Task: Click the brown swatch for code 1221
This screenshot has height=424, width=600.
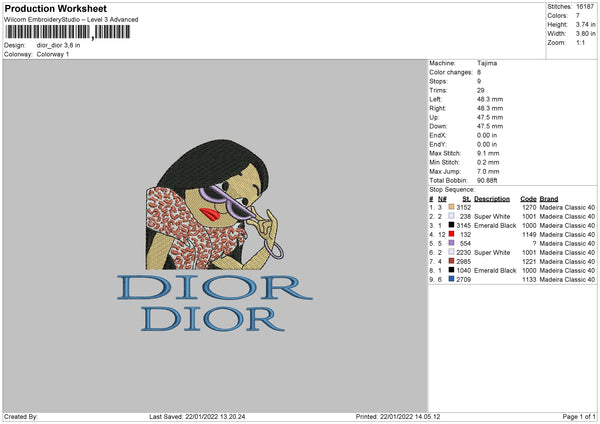Action: (451, 261)
